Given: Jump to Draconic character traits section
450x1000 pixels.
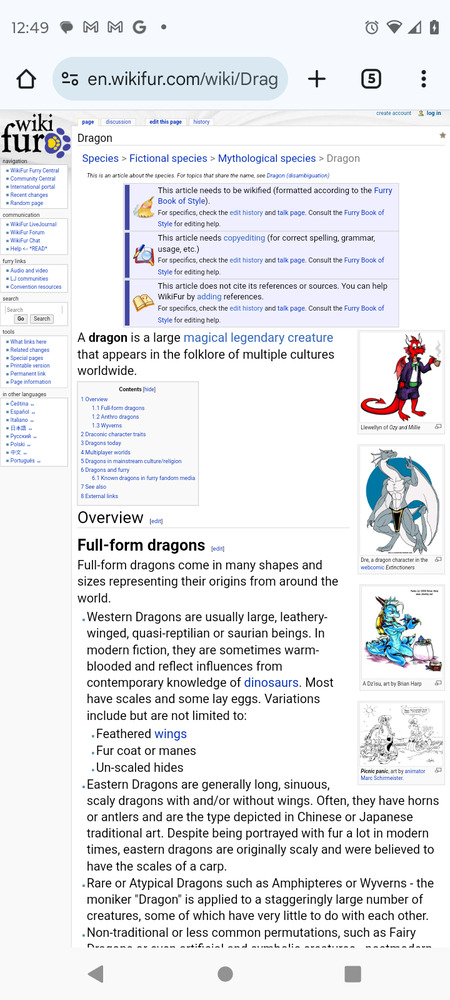Looking at the screenshot, I should 115,434.
